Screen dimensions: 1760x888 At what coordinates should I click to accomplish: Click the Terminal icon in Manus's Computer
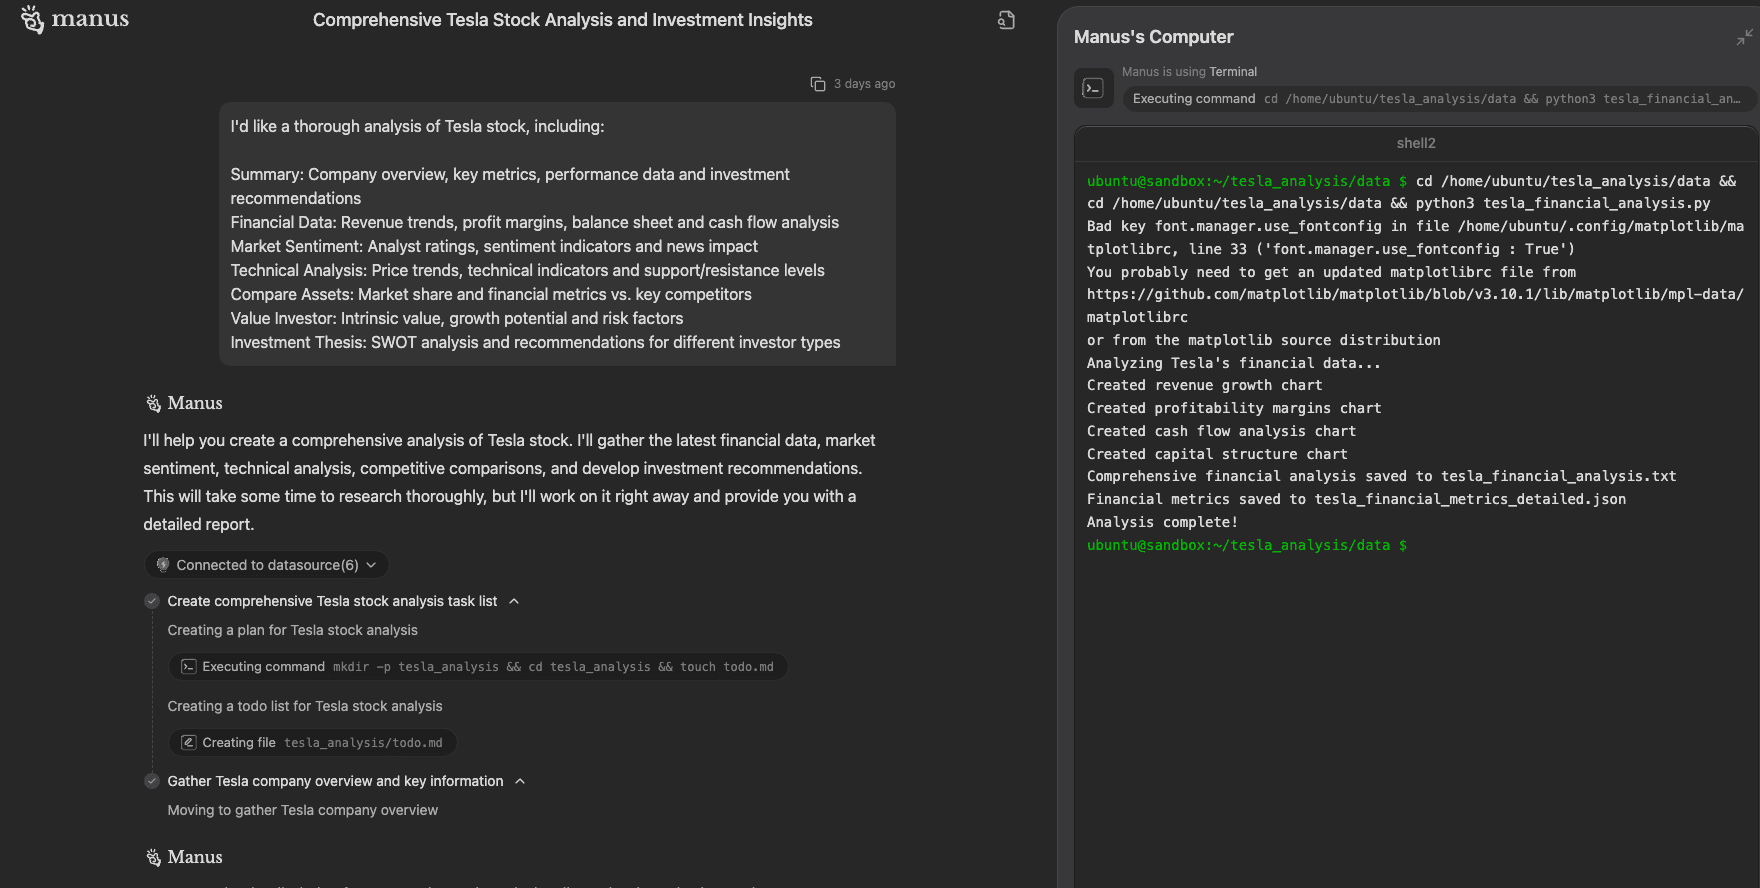[1094, 88]
